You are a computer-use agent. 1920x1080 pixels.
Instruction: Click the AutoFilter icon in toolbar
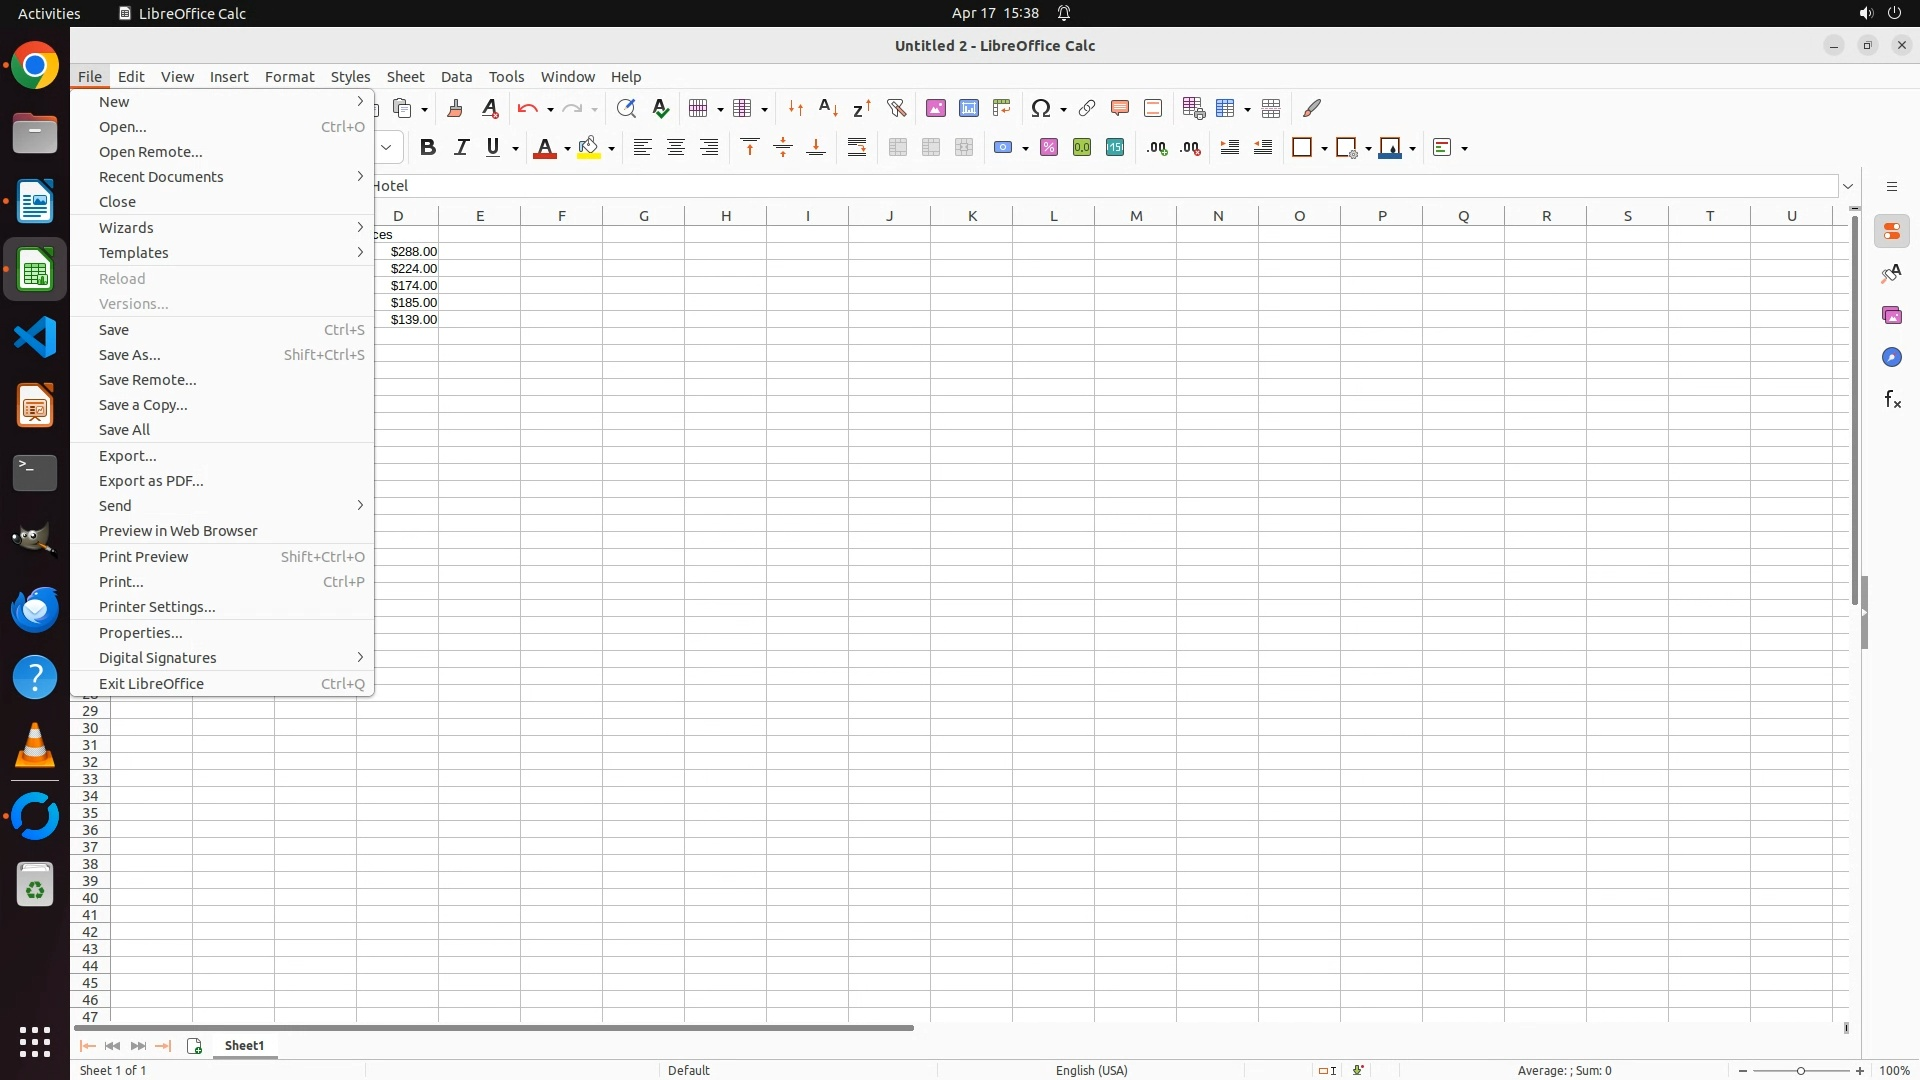pos(896,108)
